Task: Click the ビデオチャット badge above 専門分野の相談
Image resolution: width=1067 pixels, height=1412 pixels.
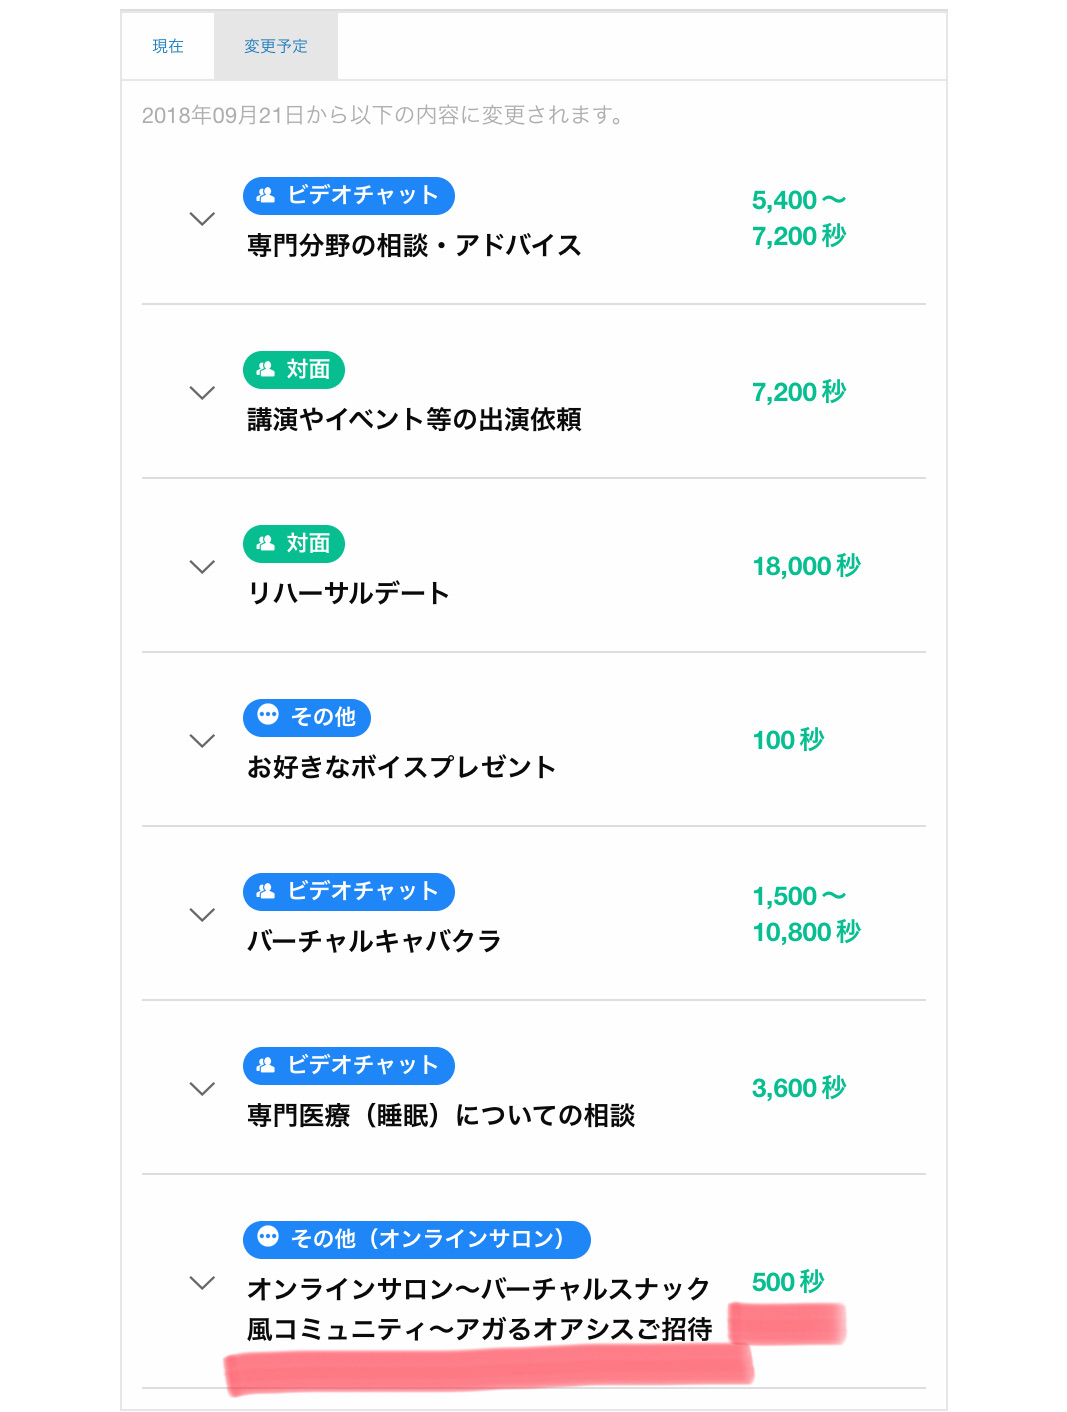Action: point(349,195)
